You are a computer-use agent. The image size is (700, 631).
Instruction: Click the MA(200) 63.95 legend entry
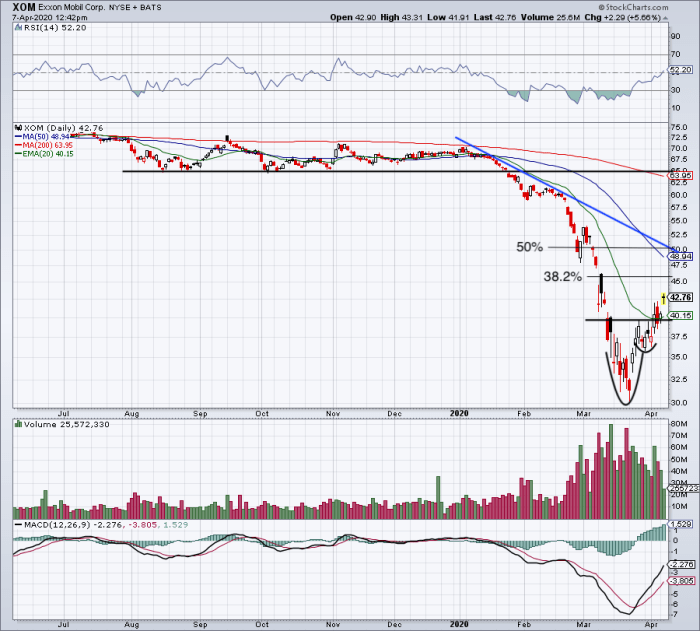pos(44,145)
